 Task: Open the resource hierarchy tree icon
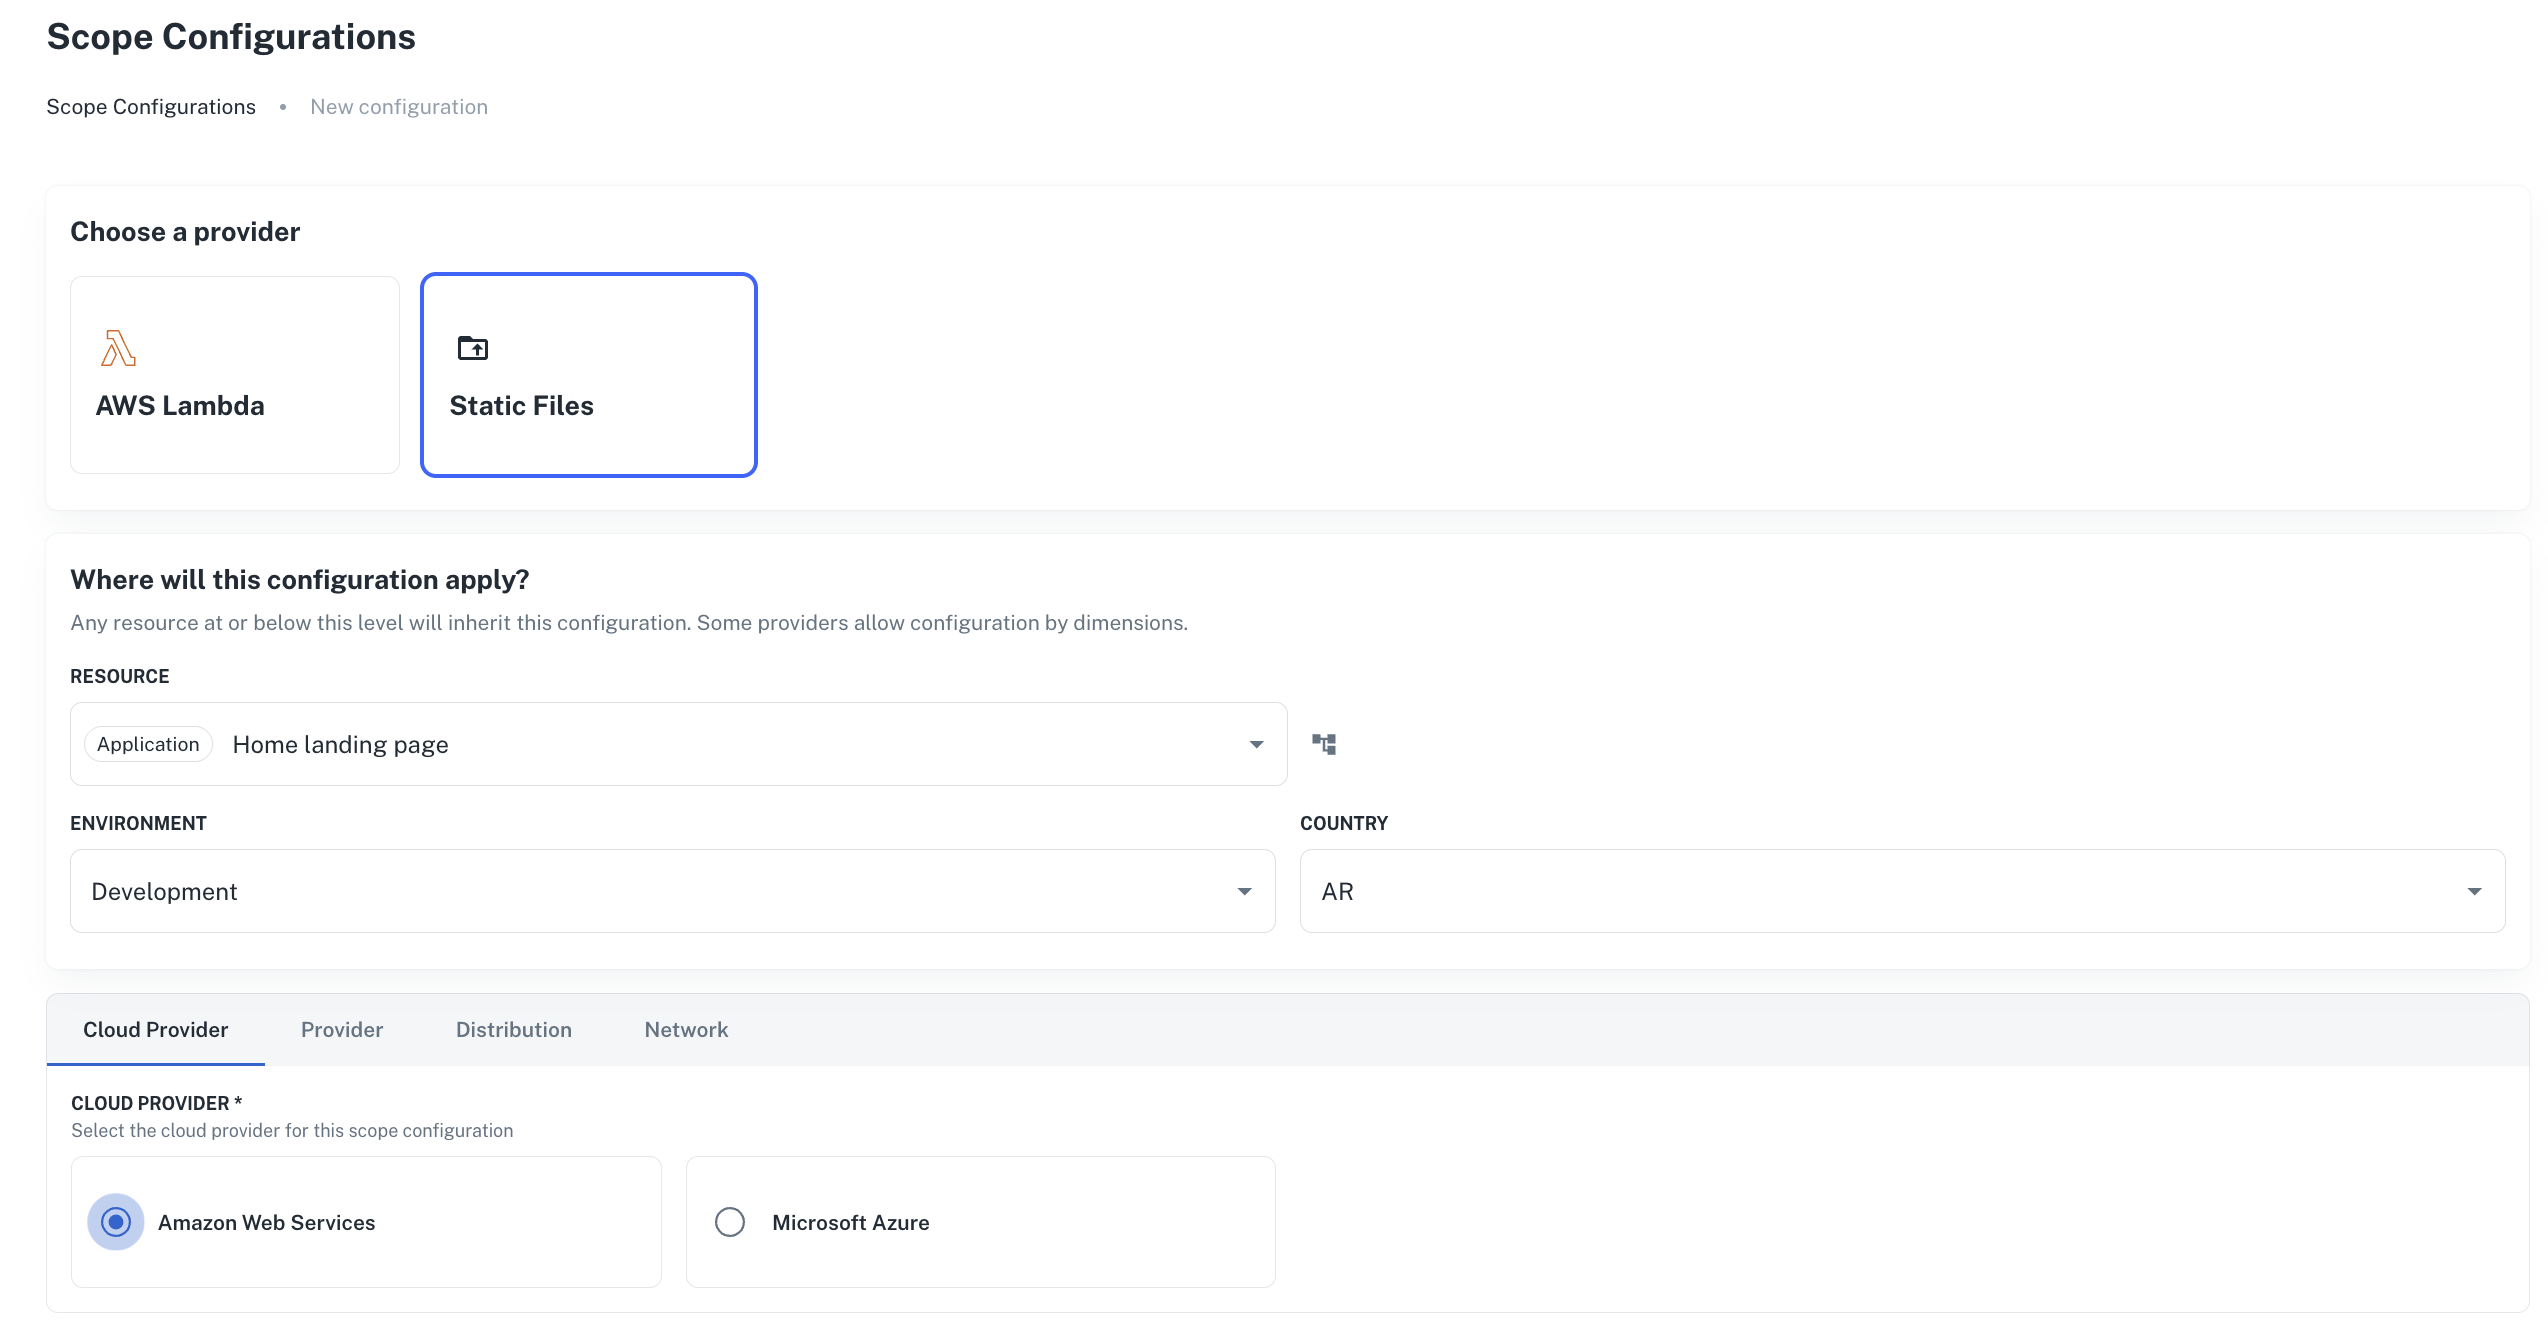[x=1324, y=744]
